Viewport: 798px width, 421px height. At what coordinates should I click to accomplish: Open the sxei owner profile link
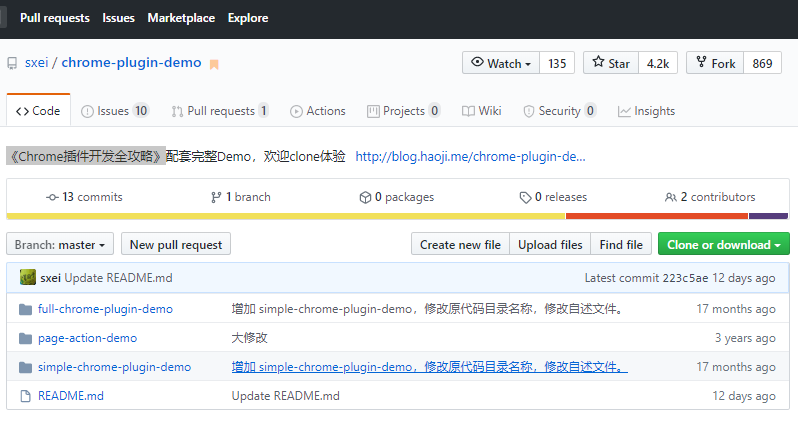[37, 63]
